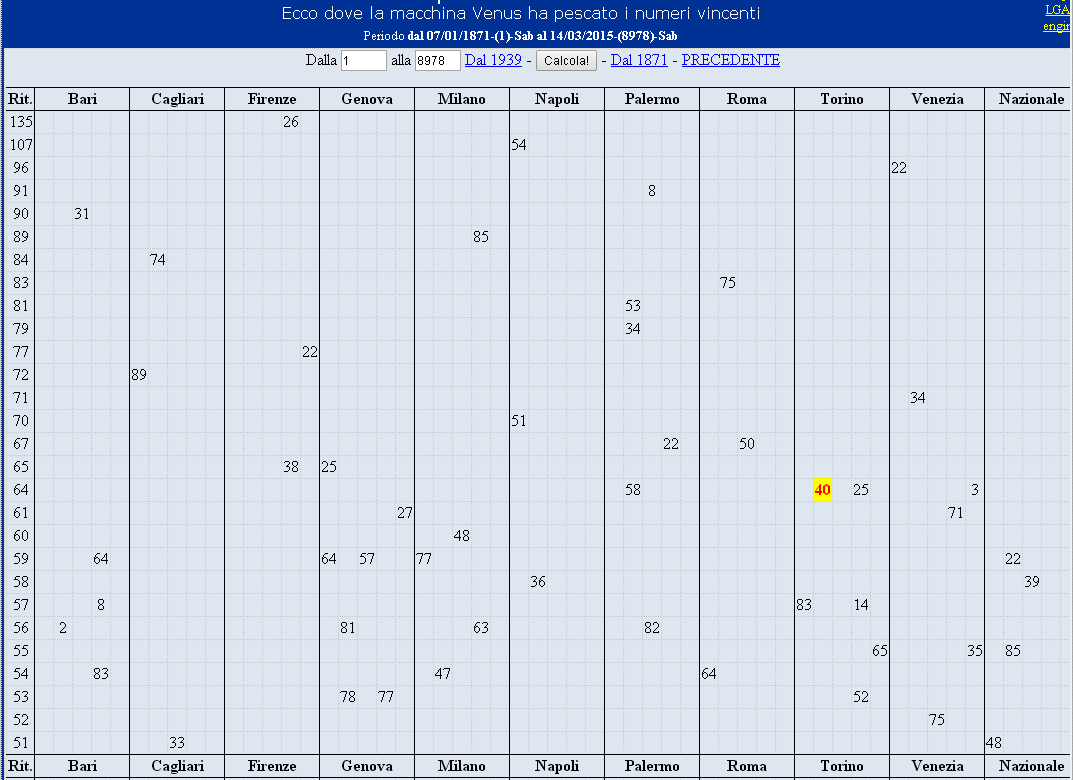Select number 82 in Palermo row 56
The width and height of the screenshot is (1073, 780).
tap(652, 628)
